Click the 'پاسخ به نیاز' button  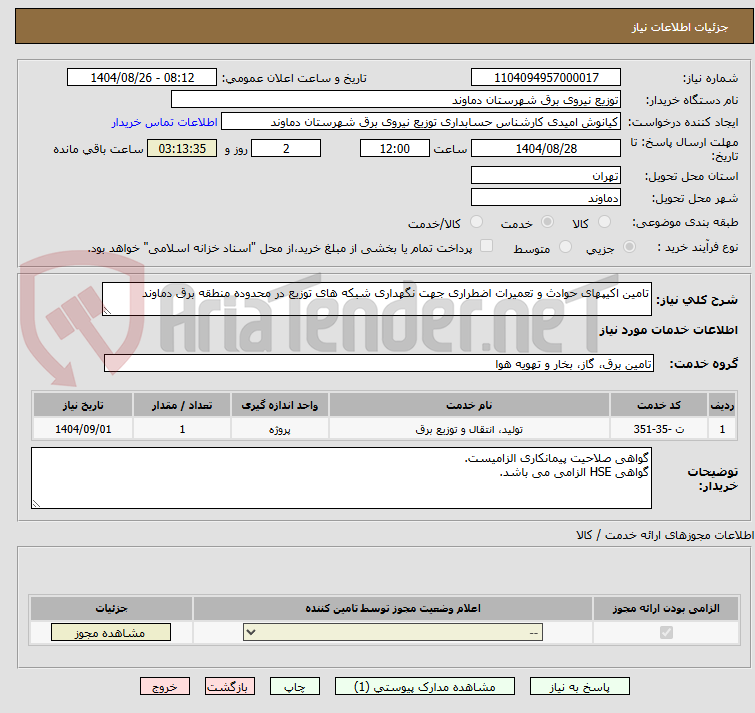(x=580, y=687)
